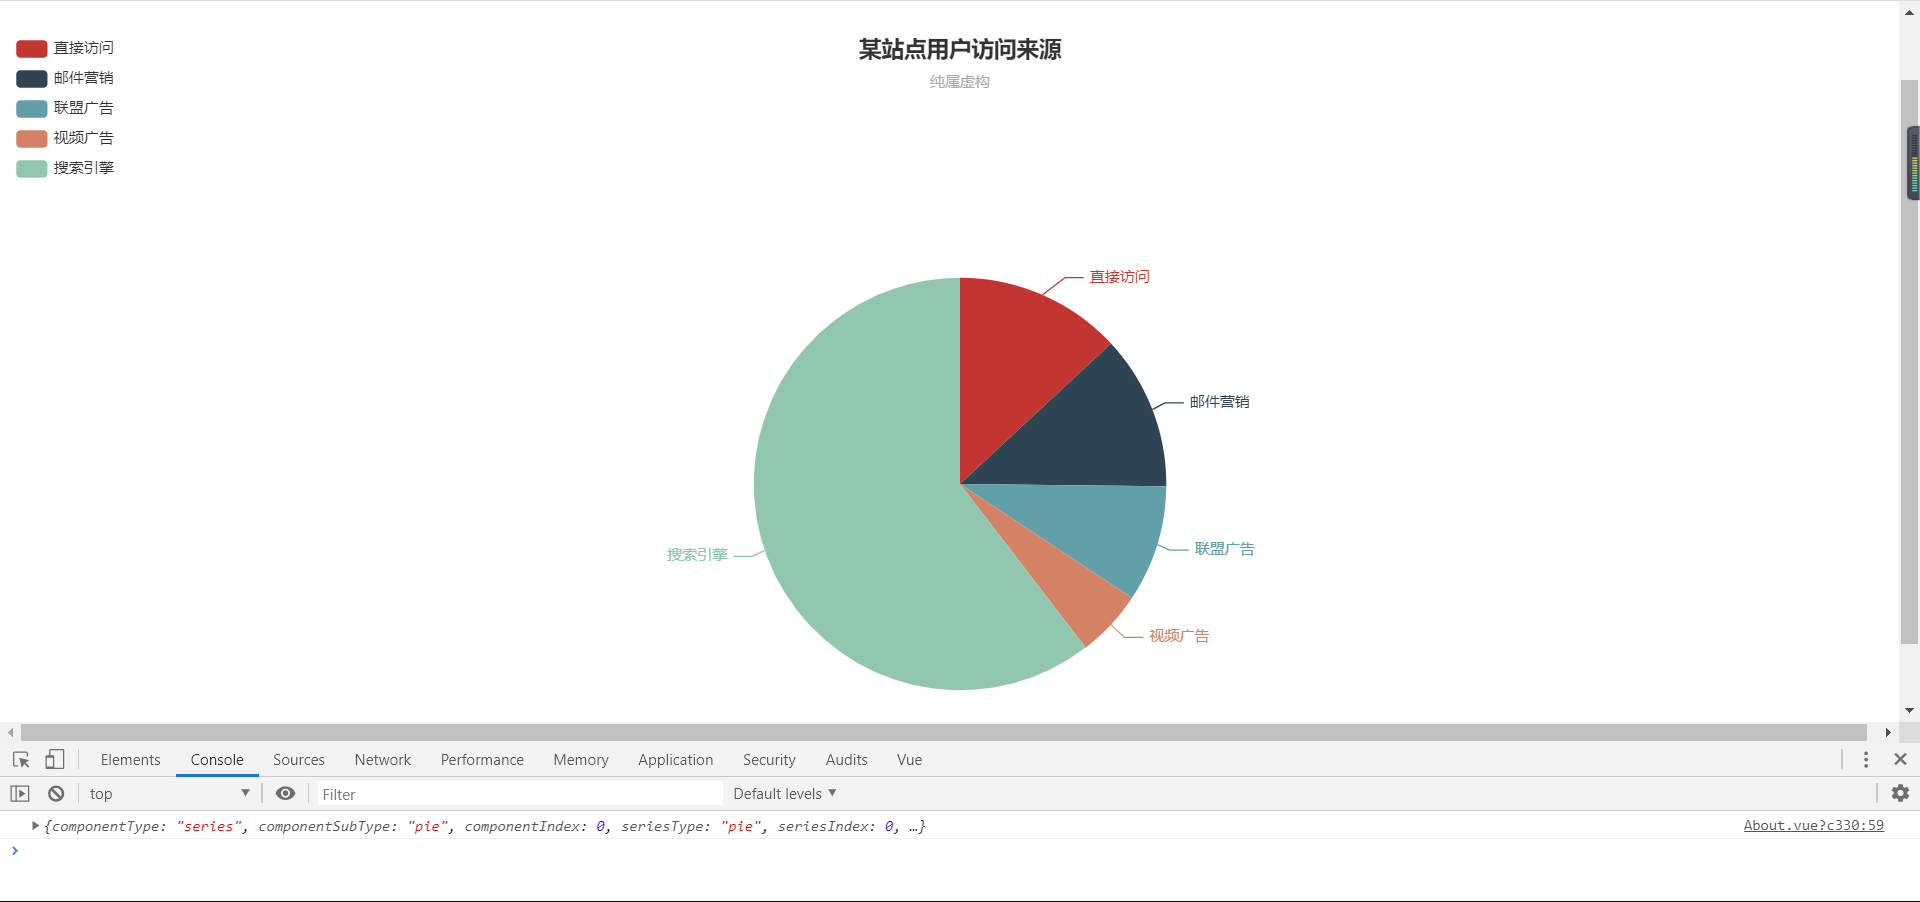The image size is (1920, 902).
Task: Open the DevTools three-dot options menu
Action: click(1865, 760)
